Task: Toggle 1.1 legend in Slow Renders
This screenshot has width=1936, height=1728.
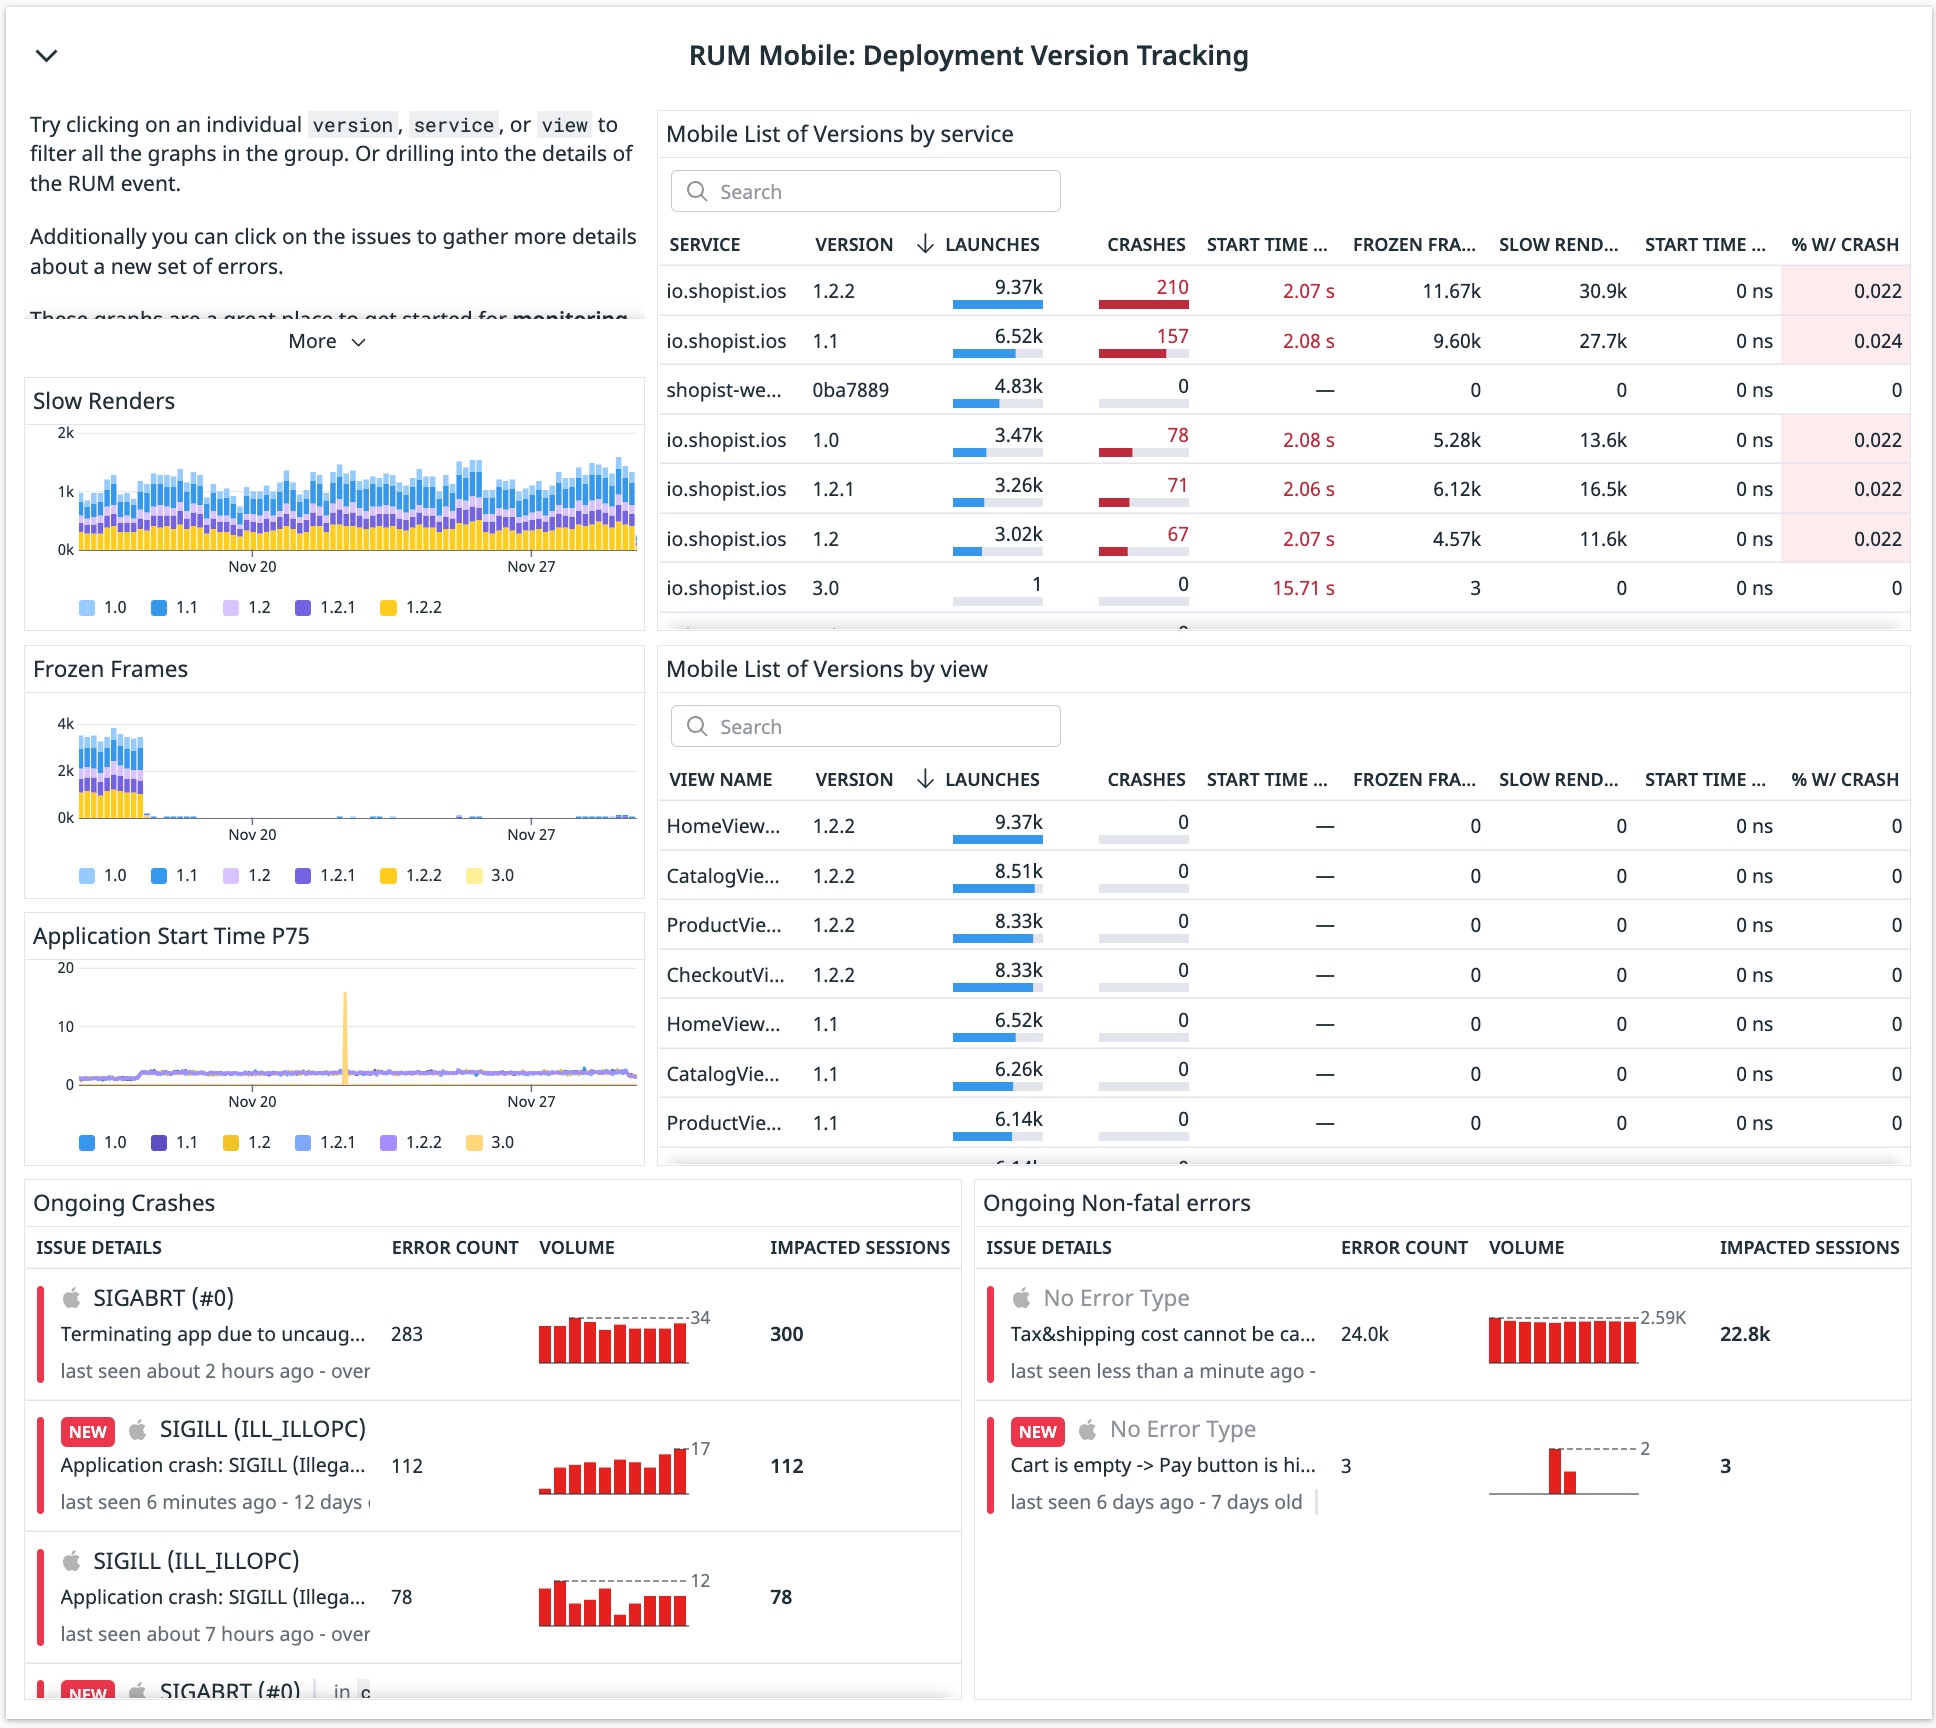Action: 175,607
